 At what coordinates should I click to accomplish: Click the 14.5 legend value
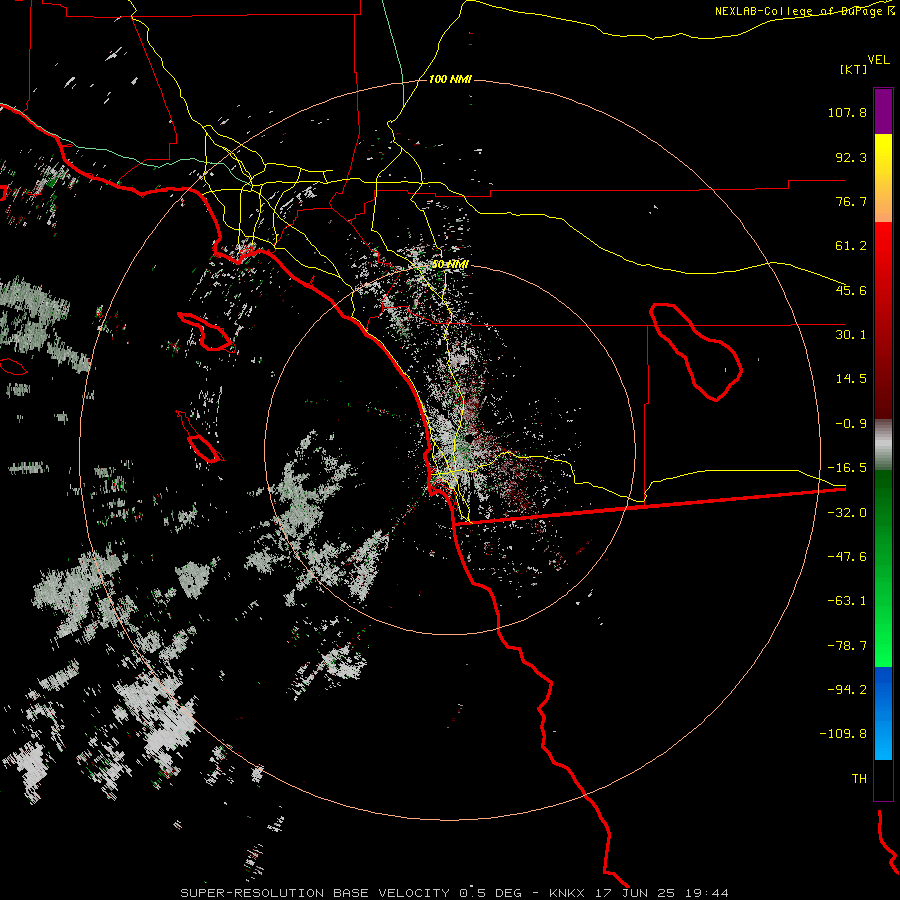point(851,379)
